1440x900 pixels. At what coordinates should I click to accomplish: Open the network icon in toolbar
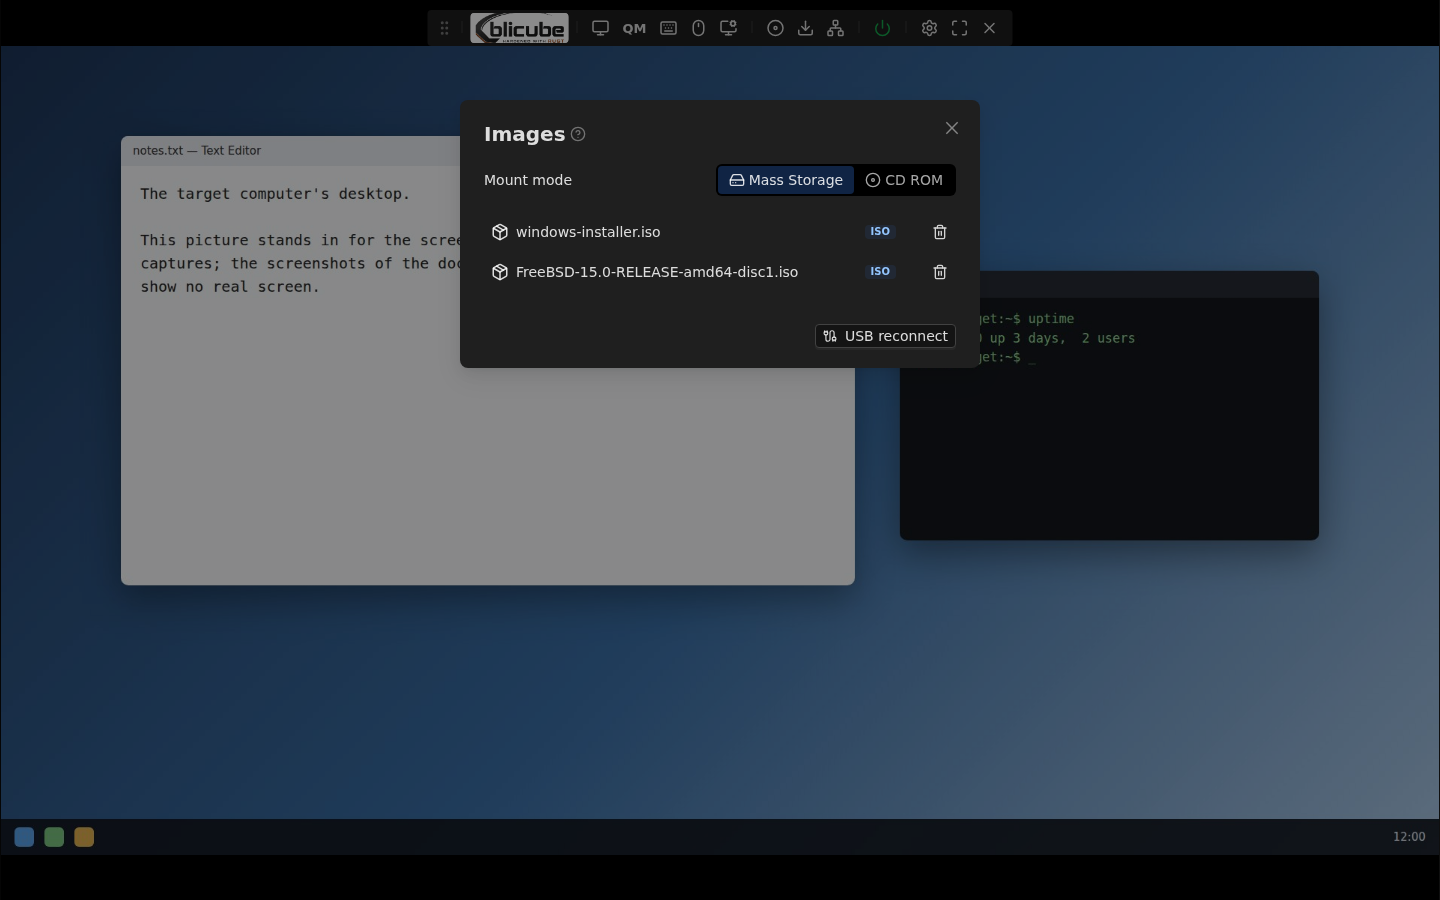coord(835,28)
